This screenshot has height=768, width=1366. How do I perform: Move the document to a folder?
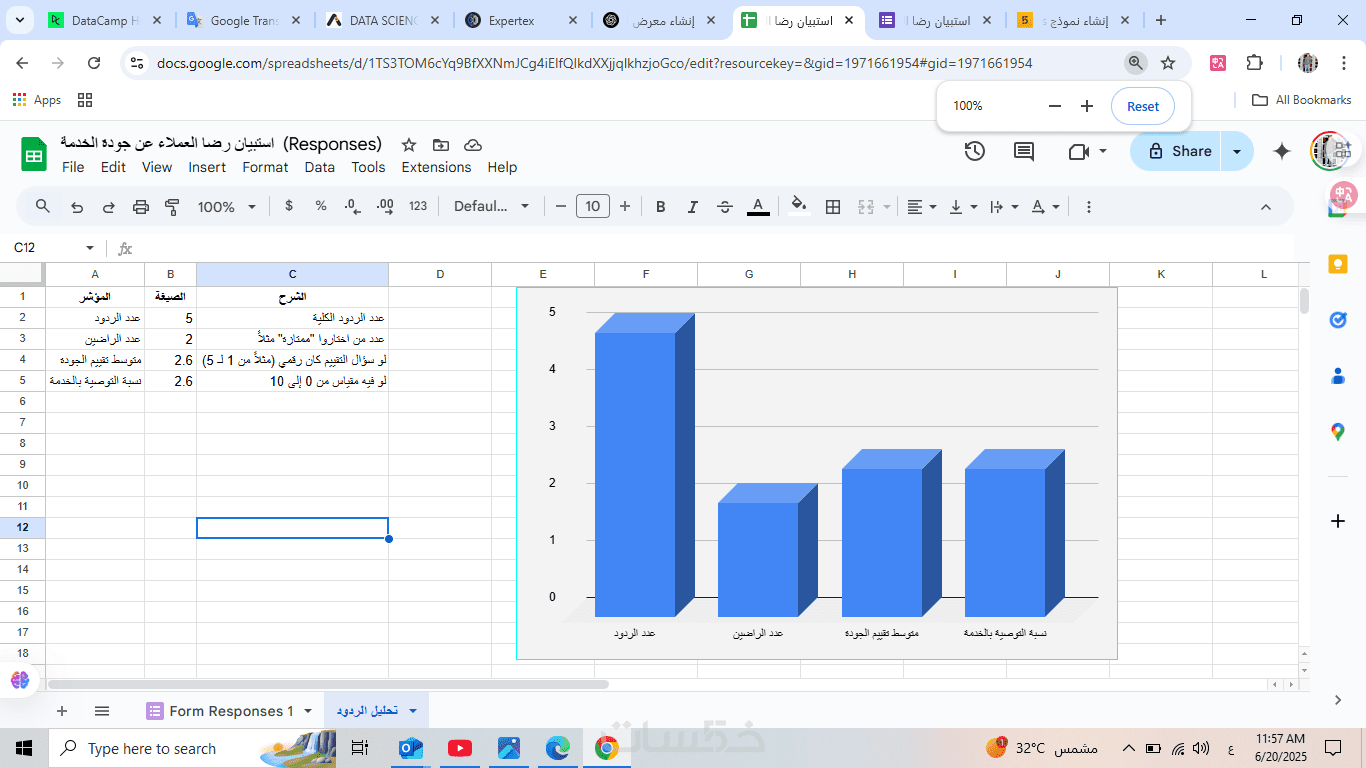tap(441, 145)
